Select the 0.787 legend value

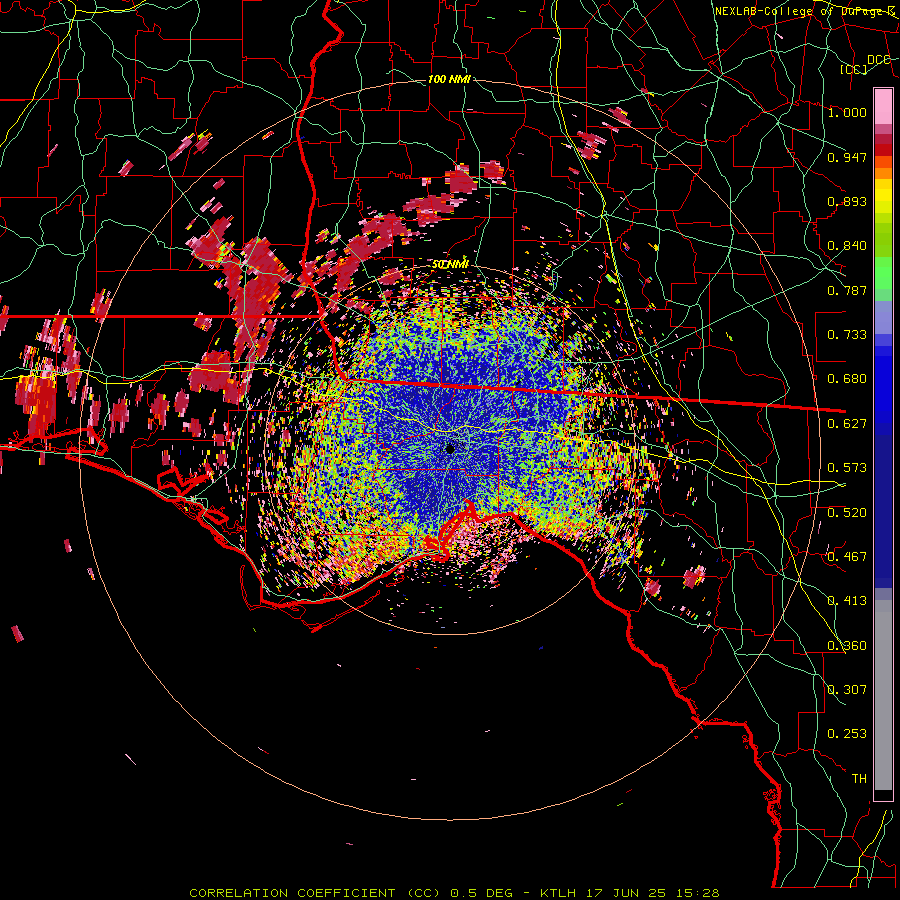pos(847,290)
